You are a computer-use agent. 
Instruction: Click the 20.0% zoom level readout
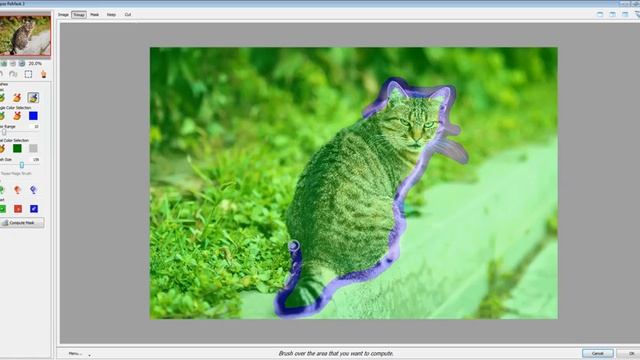[35, 64]
